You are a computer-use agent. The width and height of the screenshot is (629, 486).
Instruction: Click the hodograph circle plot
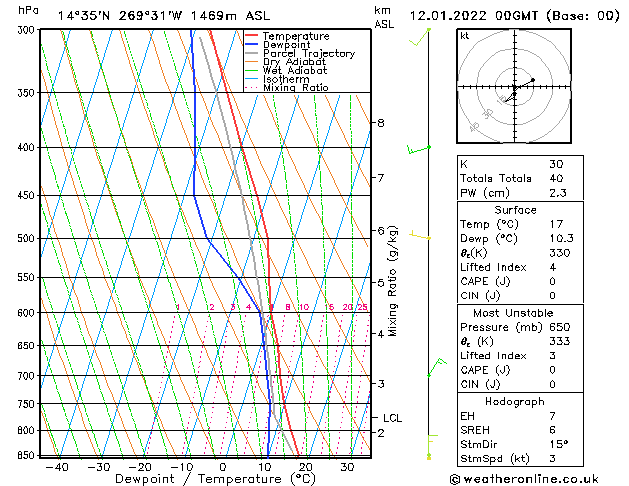coord(514,90)
